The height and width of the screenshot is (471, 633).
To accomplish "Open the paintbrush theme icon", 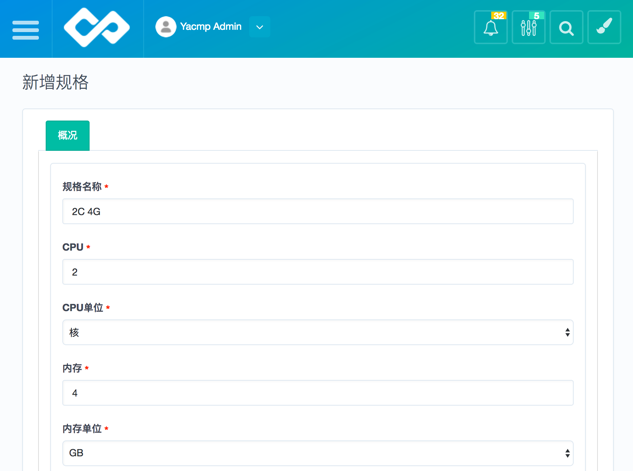I will click(x=604, y=27).
